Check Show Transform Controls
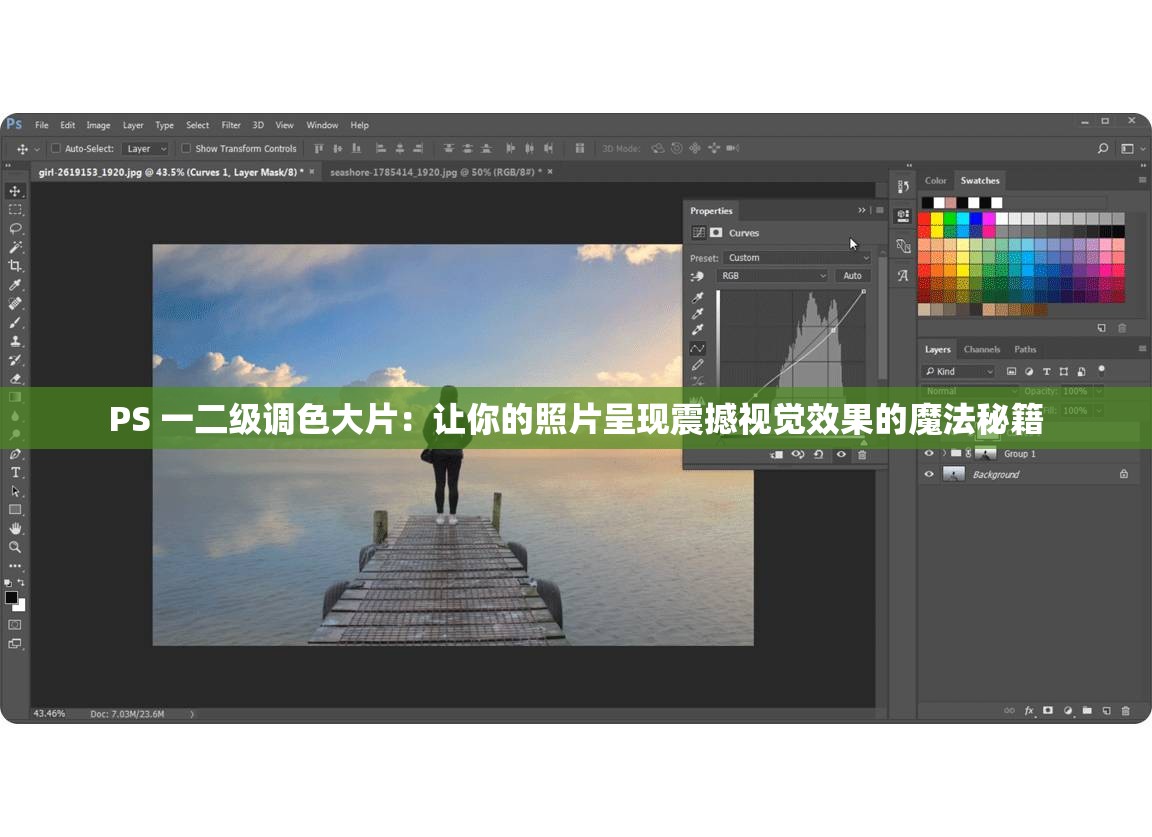The image size is (1152, 837). (186, 149)
